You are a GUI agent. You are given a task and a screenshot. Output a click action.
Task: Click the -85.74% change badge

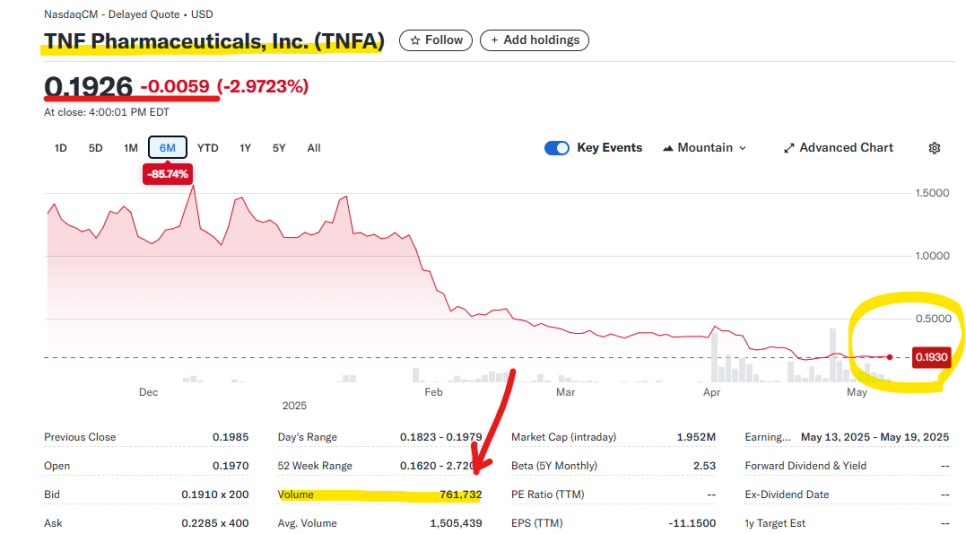(168, 174)
